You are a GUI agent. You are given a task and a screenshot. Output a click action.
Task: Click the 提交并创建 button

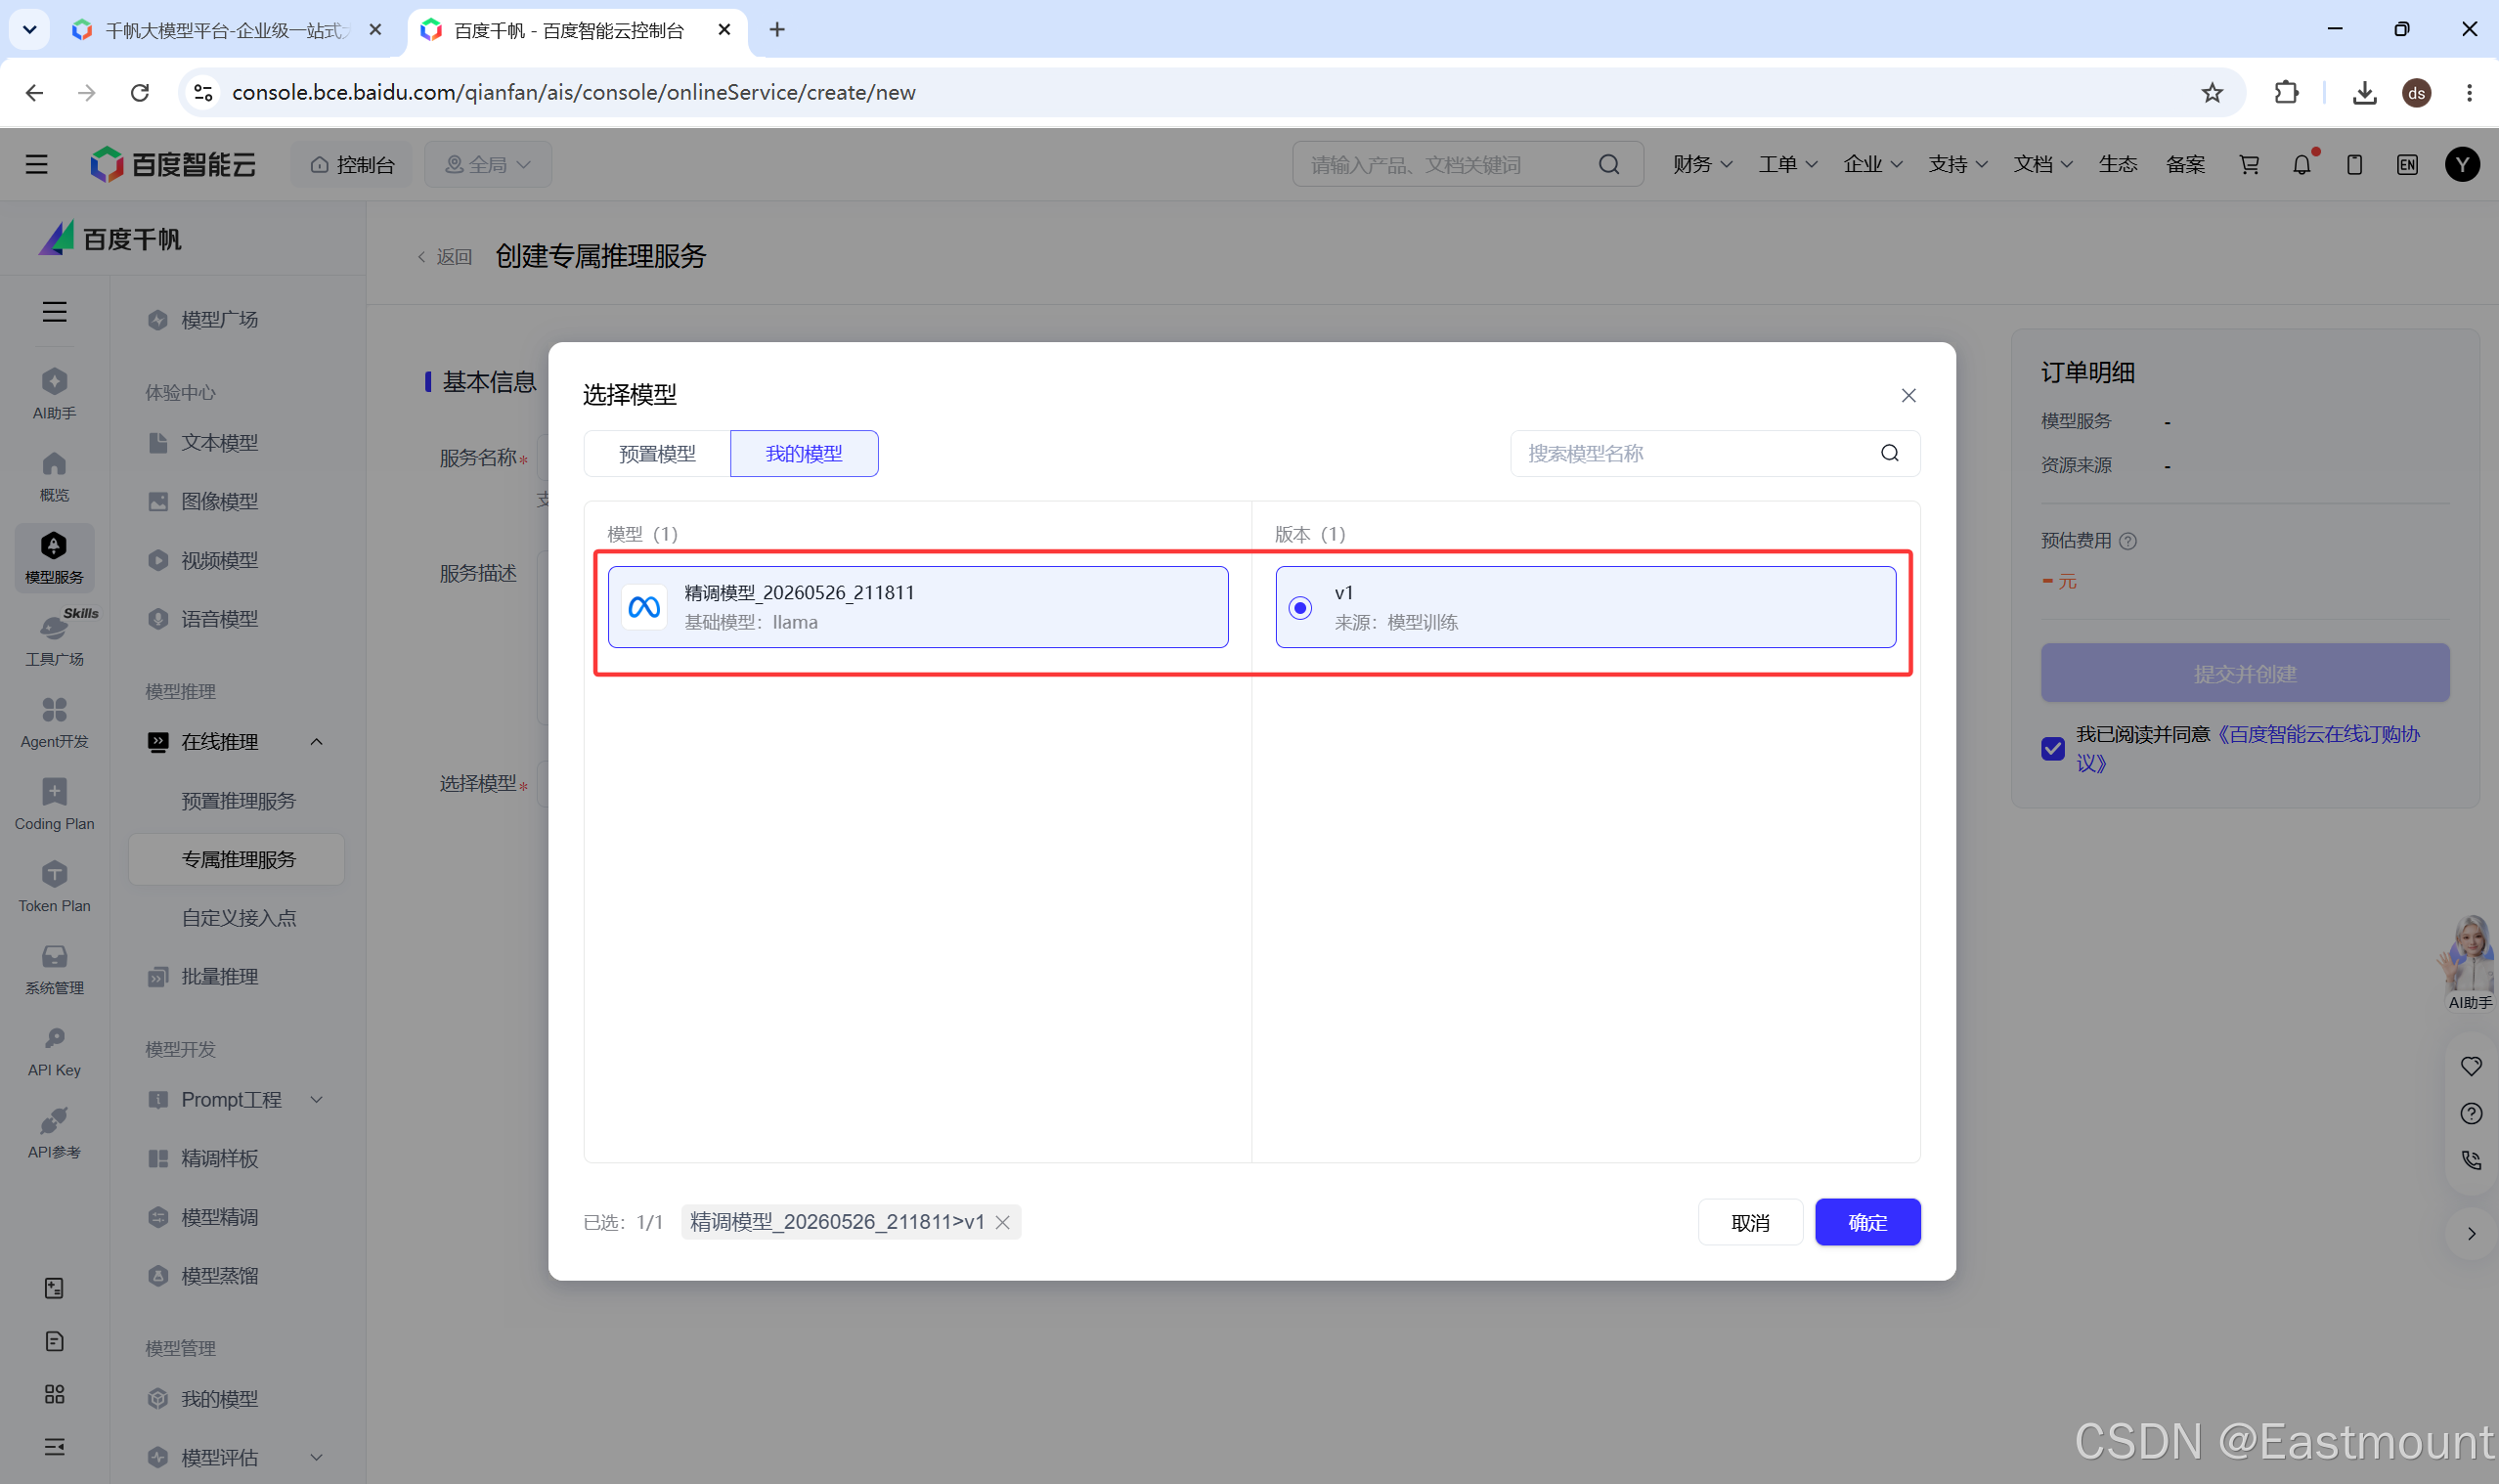coord(2244,673)
